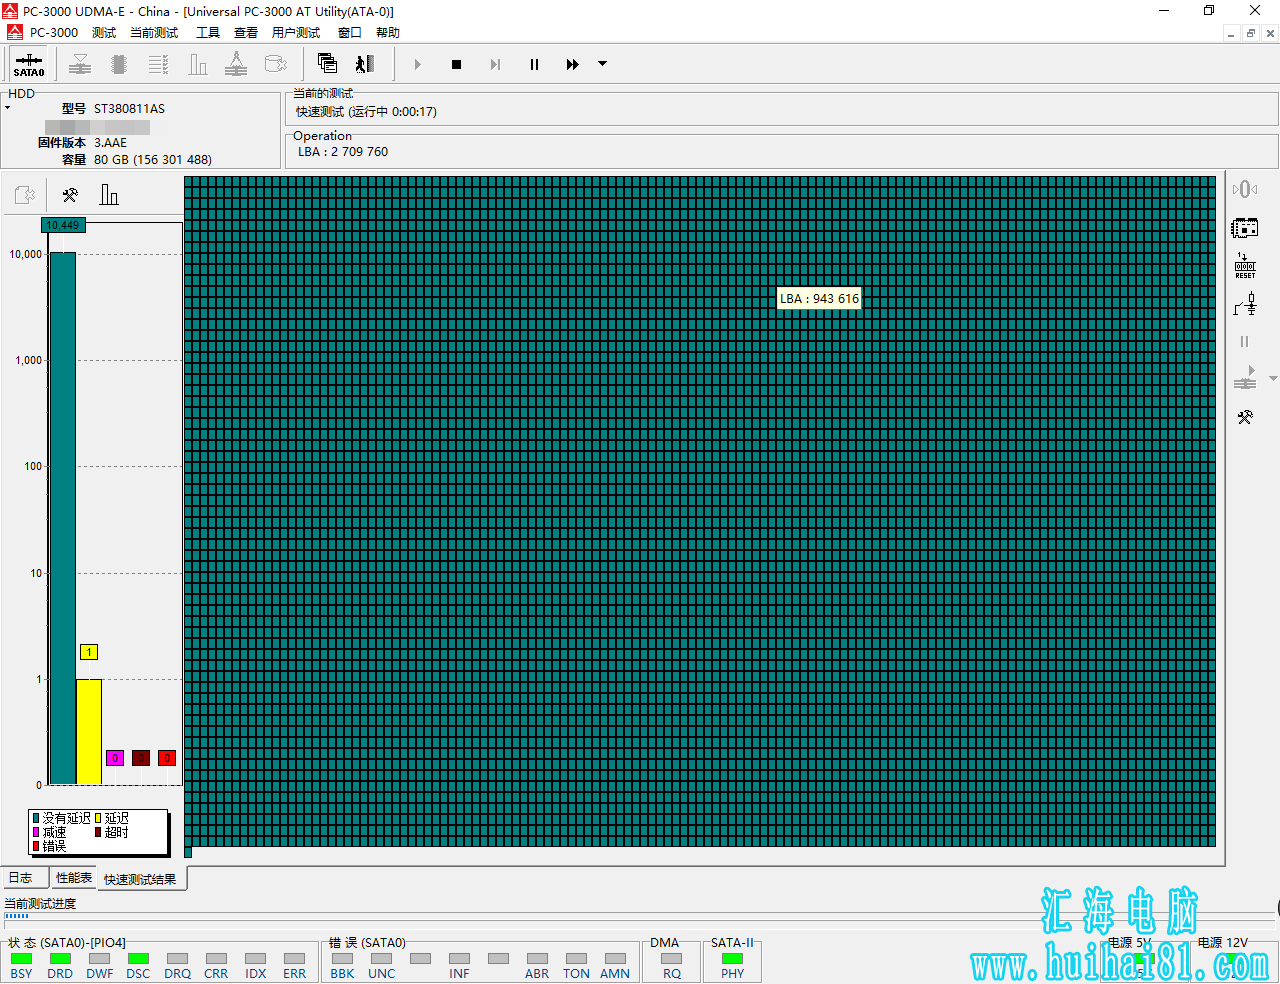Open the wrench-hammer tools icon in right sidebar
The image size is (1280, 984).
1245,417
